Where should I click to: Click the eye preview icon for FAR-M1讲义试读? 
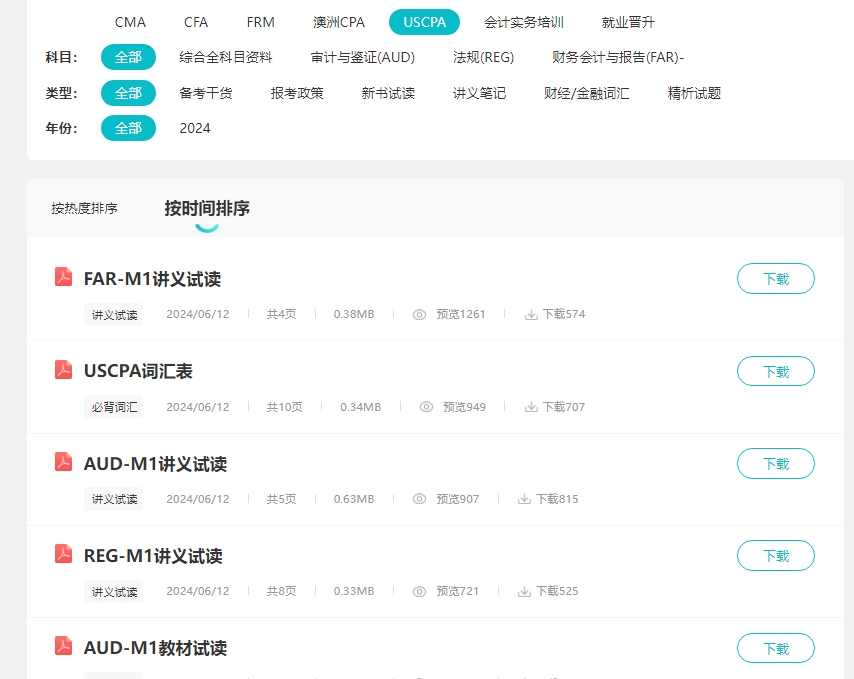click(420, 314)
